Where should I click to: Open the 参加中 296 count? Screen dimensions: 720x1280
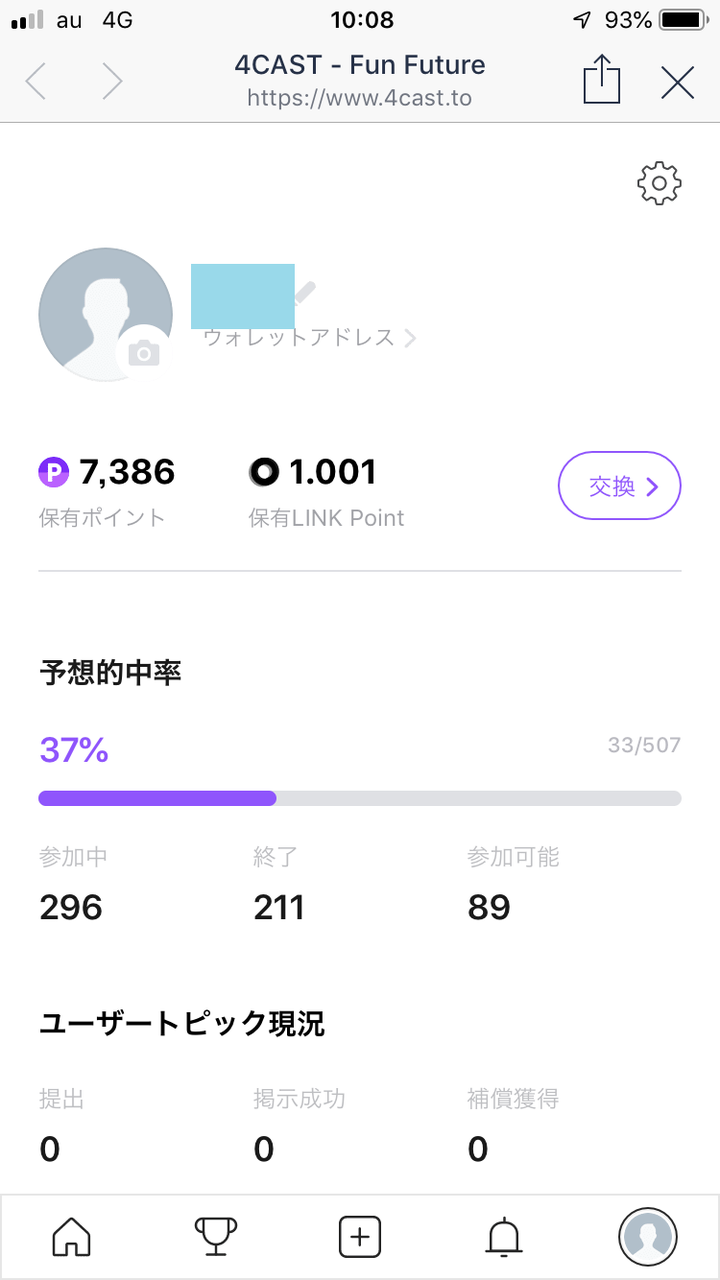point(72,907)
